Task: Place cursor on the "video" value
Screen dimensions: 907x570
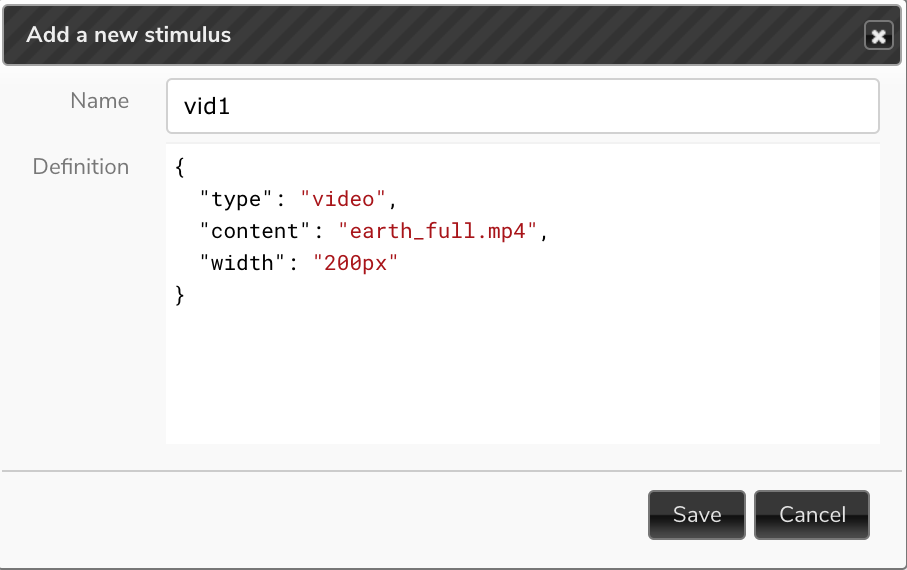Action: click(342, 199)
